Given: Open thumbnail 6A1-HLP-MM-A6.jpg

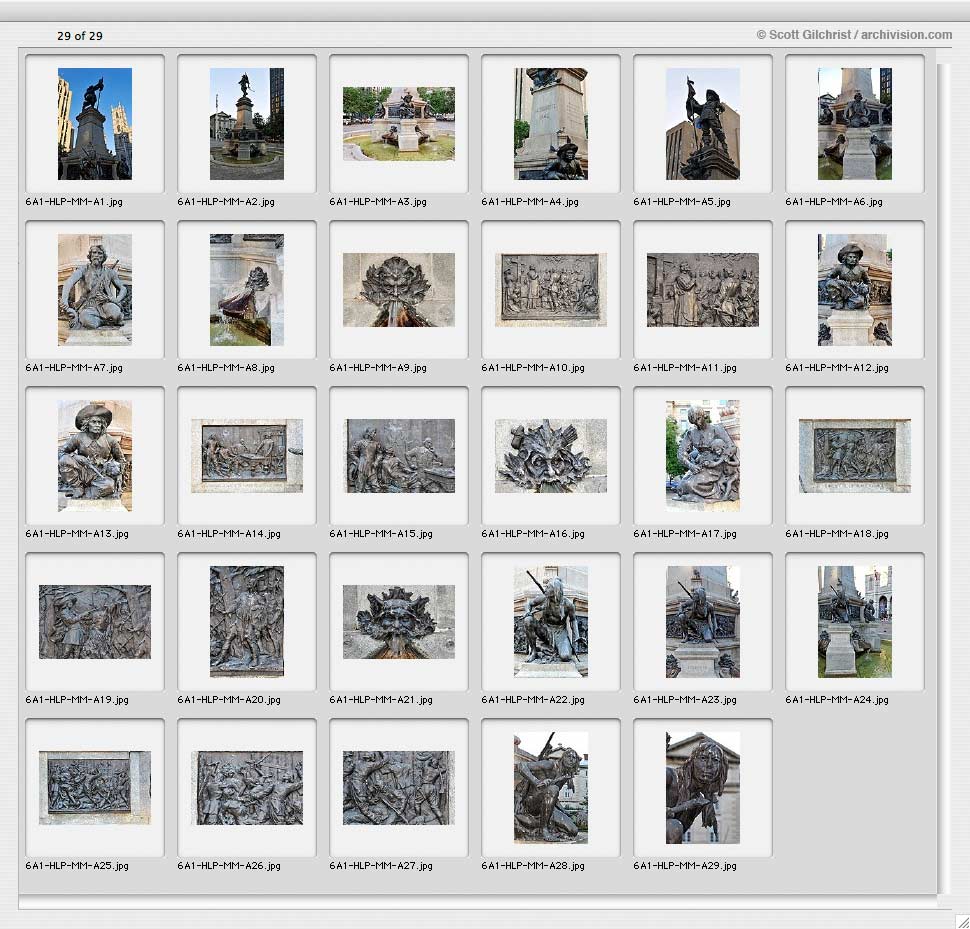Looking at the screenshot, I should coord(855,124).
